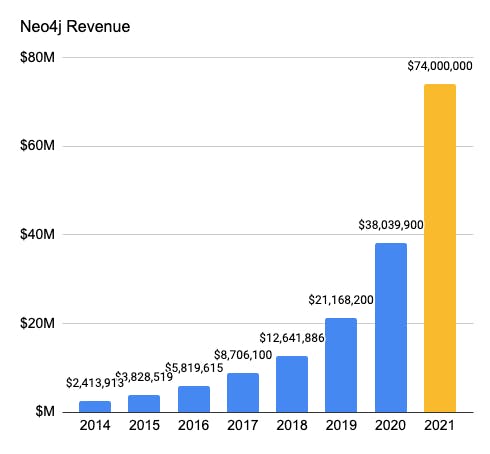Click the 2019 year label
The width and height of the screenshot is (490, 454).
[341, 425]
